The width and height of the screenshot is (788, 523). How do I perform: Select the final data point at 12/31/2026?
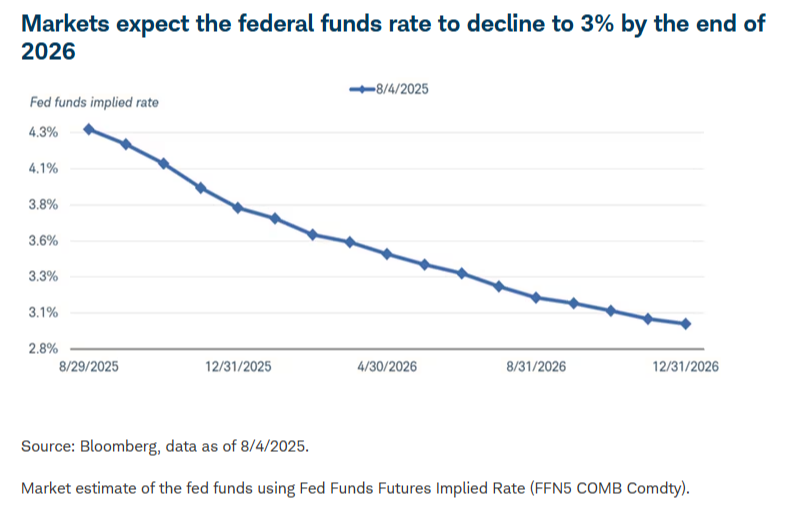click(x=685, y=324)
